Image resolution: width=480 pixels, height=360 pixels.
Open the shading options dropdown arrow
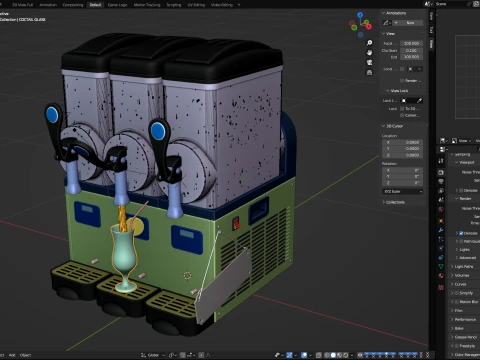pos(352,355)
